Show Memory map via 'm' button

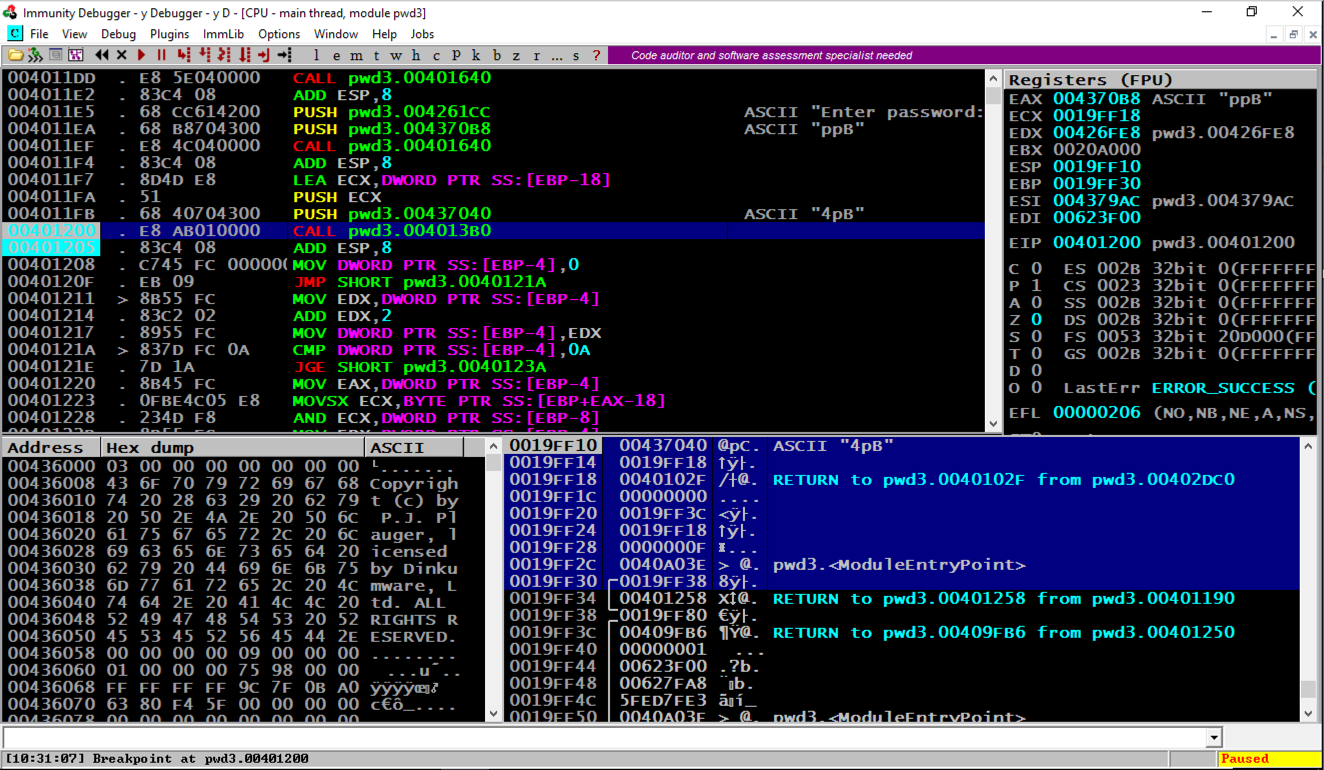coord(357,55)
